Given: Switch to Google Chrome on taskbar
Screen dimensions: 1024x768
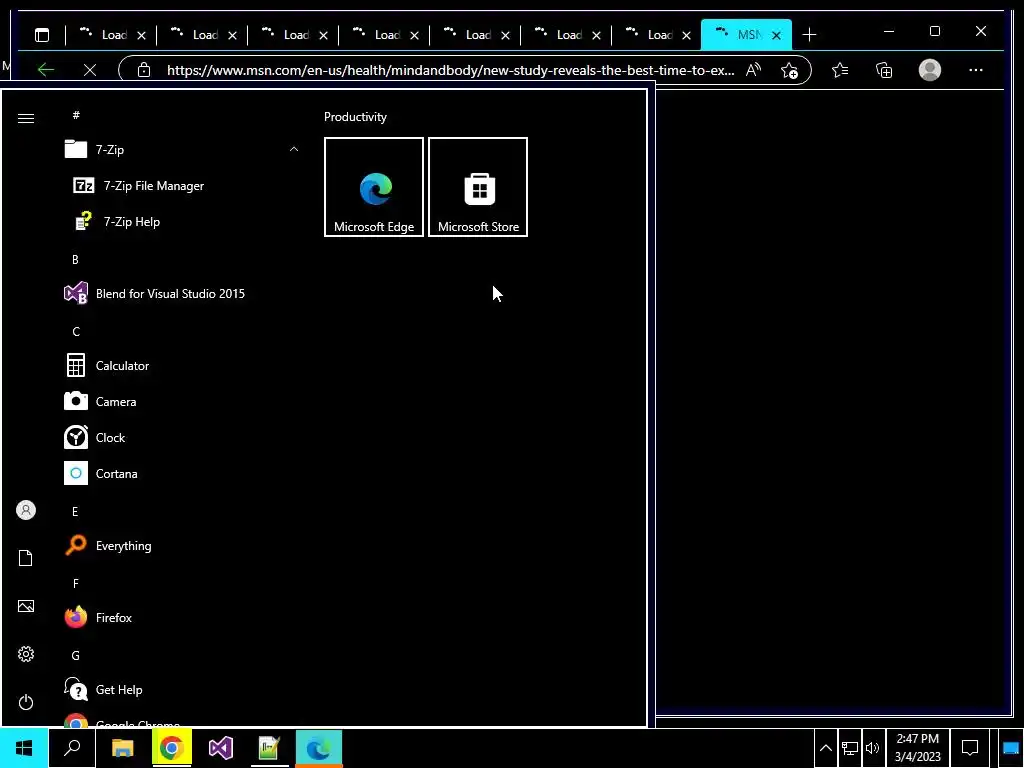Looking at the screenshot, I should [x=172, y=748].
